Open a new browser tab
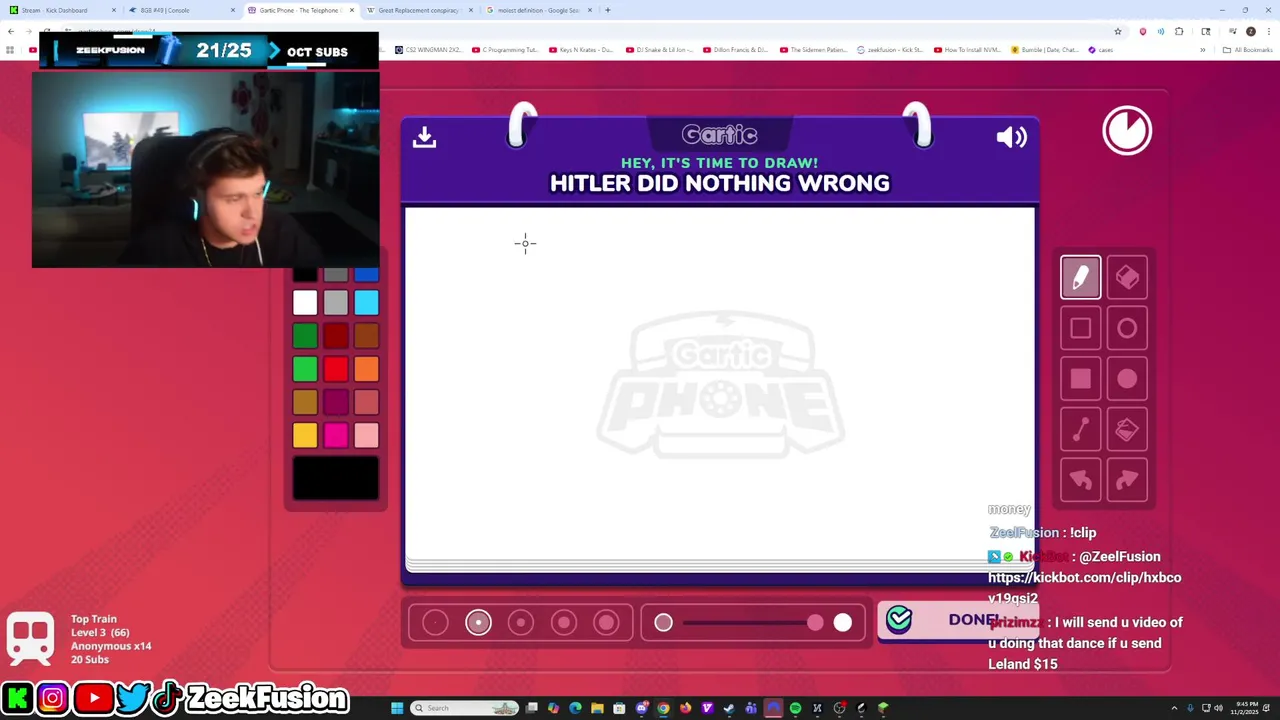The width and height of the screenshot is (1280, 720). pos(607,10)
